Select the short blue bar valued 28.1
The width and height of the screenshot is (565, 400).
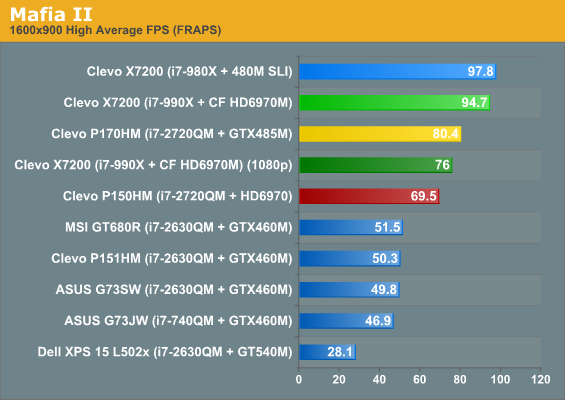(x=327, y=352)
